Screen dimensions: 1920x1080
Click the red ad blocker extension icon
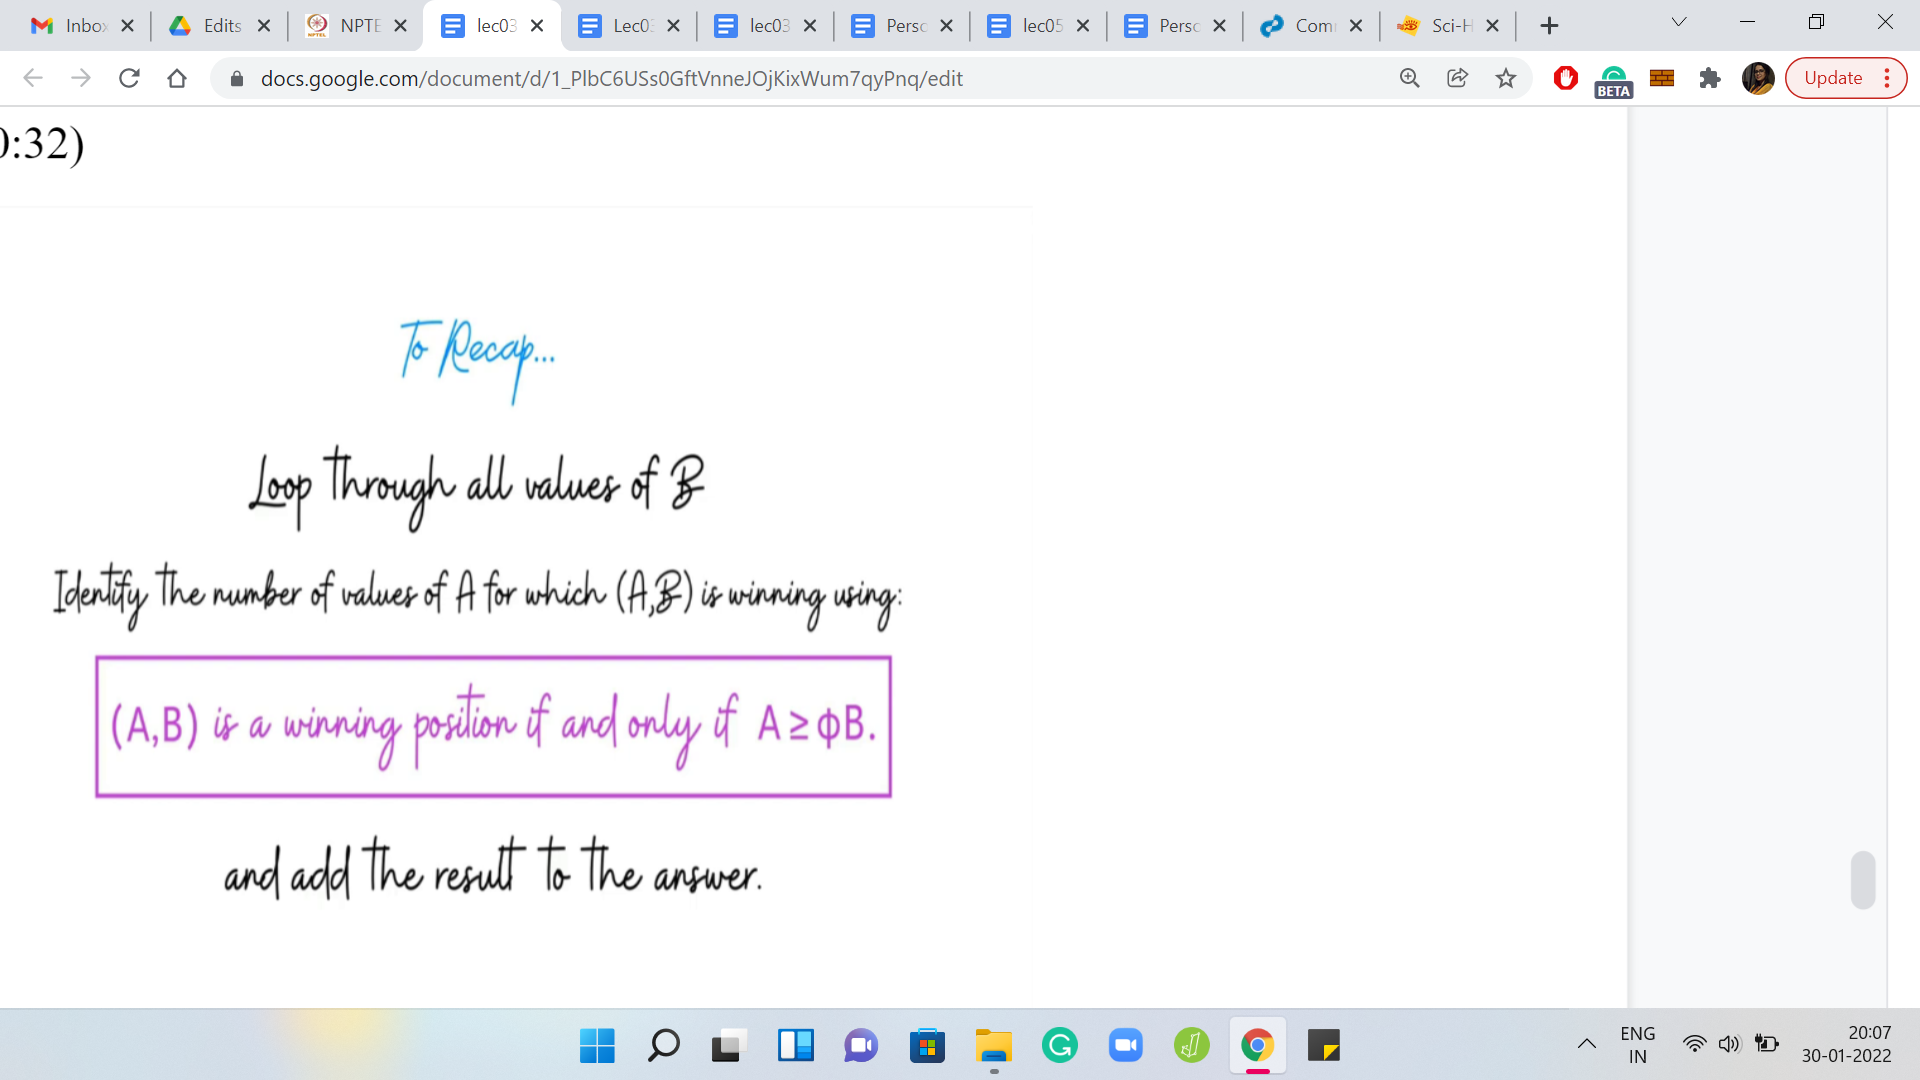pyautogui.click(x=1565, y=78)
